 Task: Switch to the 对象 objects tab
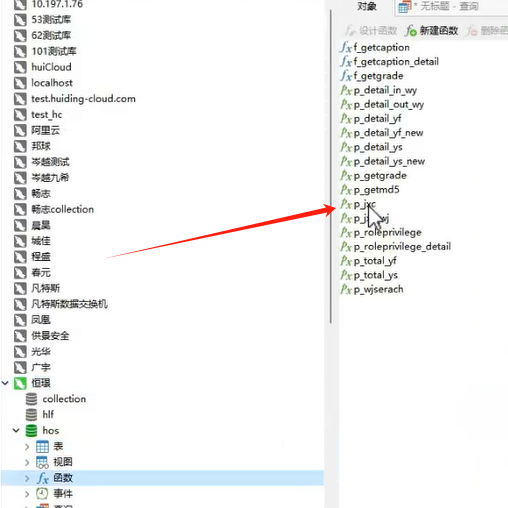click(367, 6)
